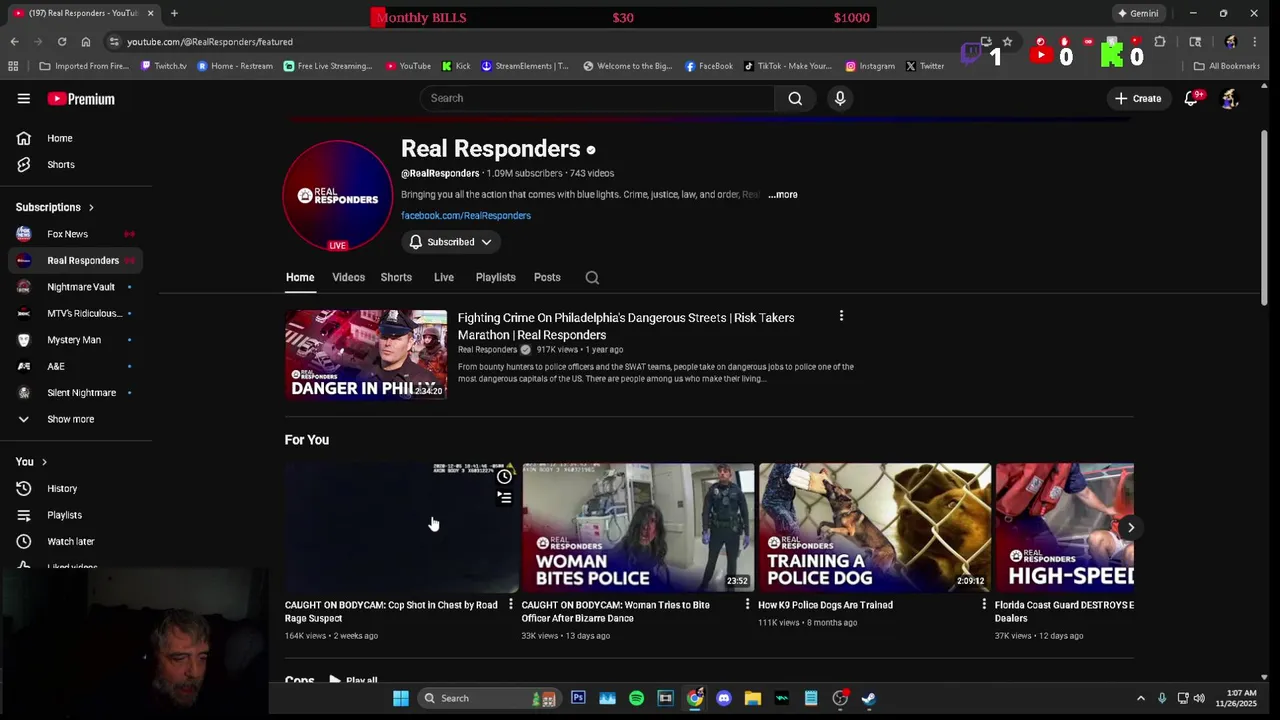
Task: Open the Danger in Philly thumbnail
Action: 366,354
